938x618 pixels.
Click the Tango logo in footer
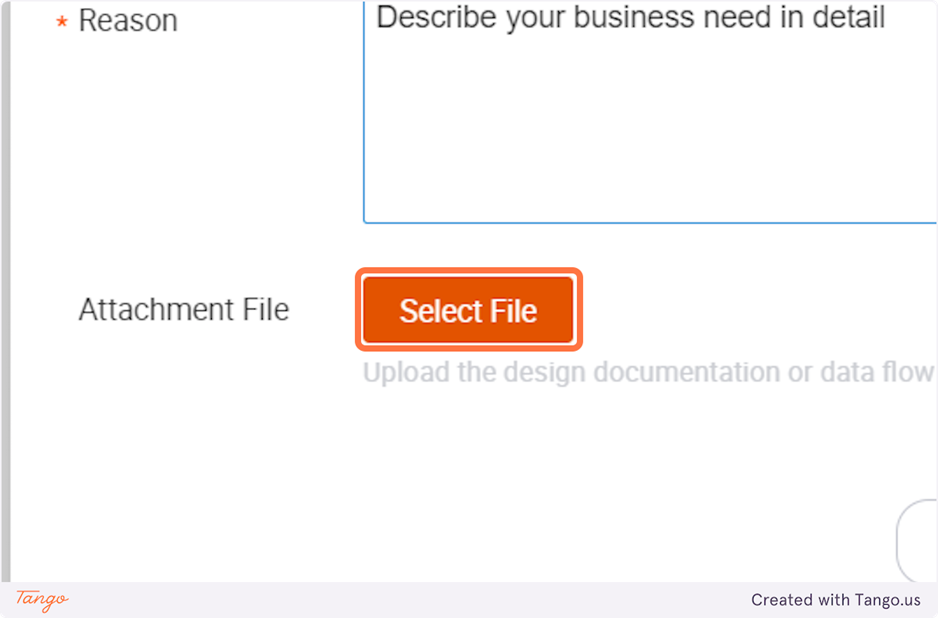[x=42, y=599]
